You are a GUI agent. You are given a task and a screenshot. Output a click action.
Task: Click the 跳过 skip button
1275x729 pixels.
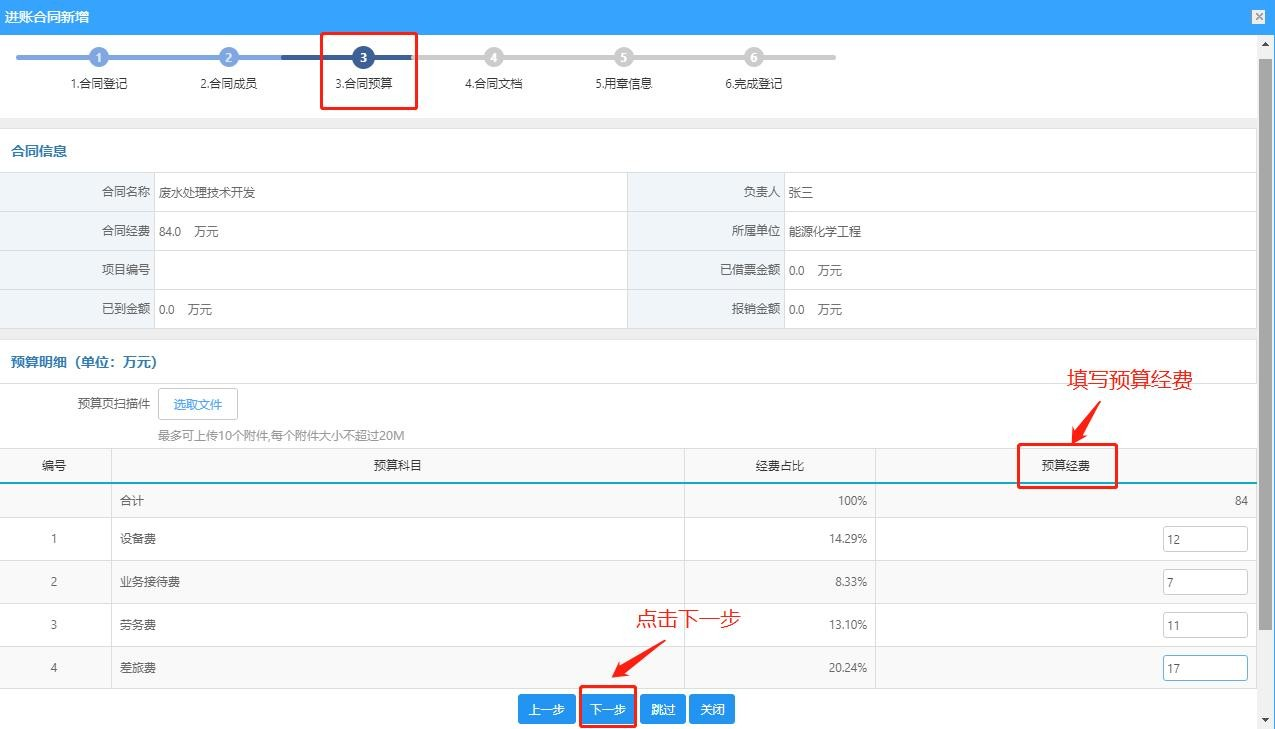click(663, 709)
